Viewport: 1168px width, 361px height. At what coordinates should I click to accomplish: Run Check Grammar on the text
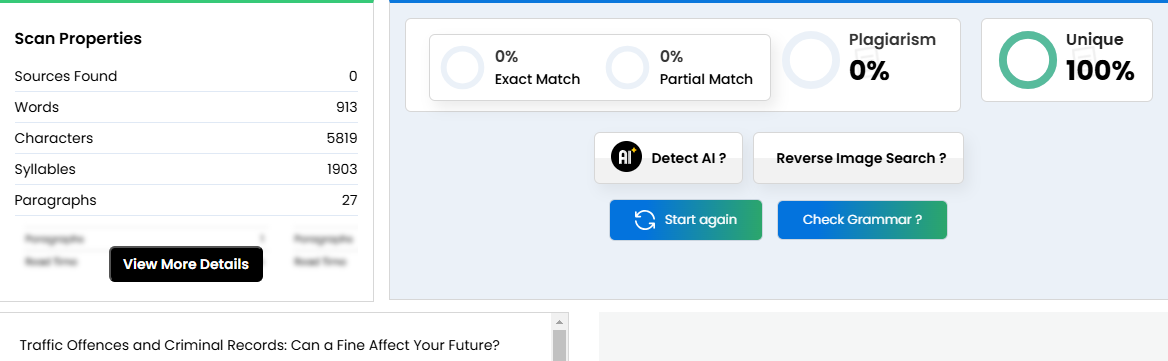(862, 220)
